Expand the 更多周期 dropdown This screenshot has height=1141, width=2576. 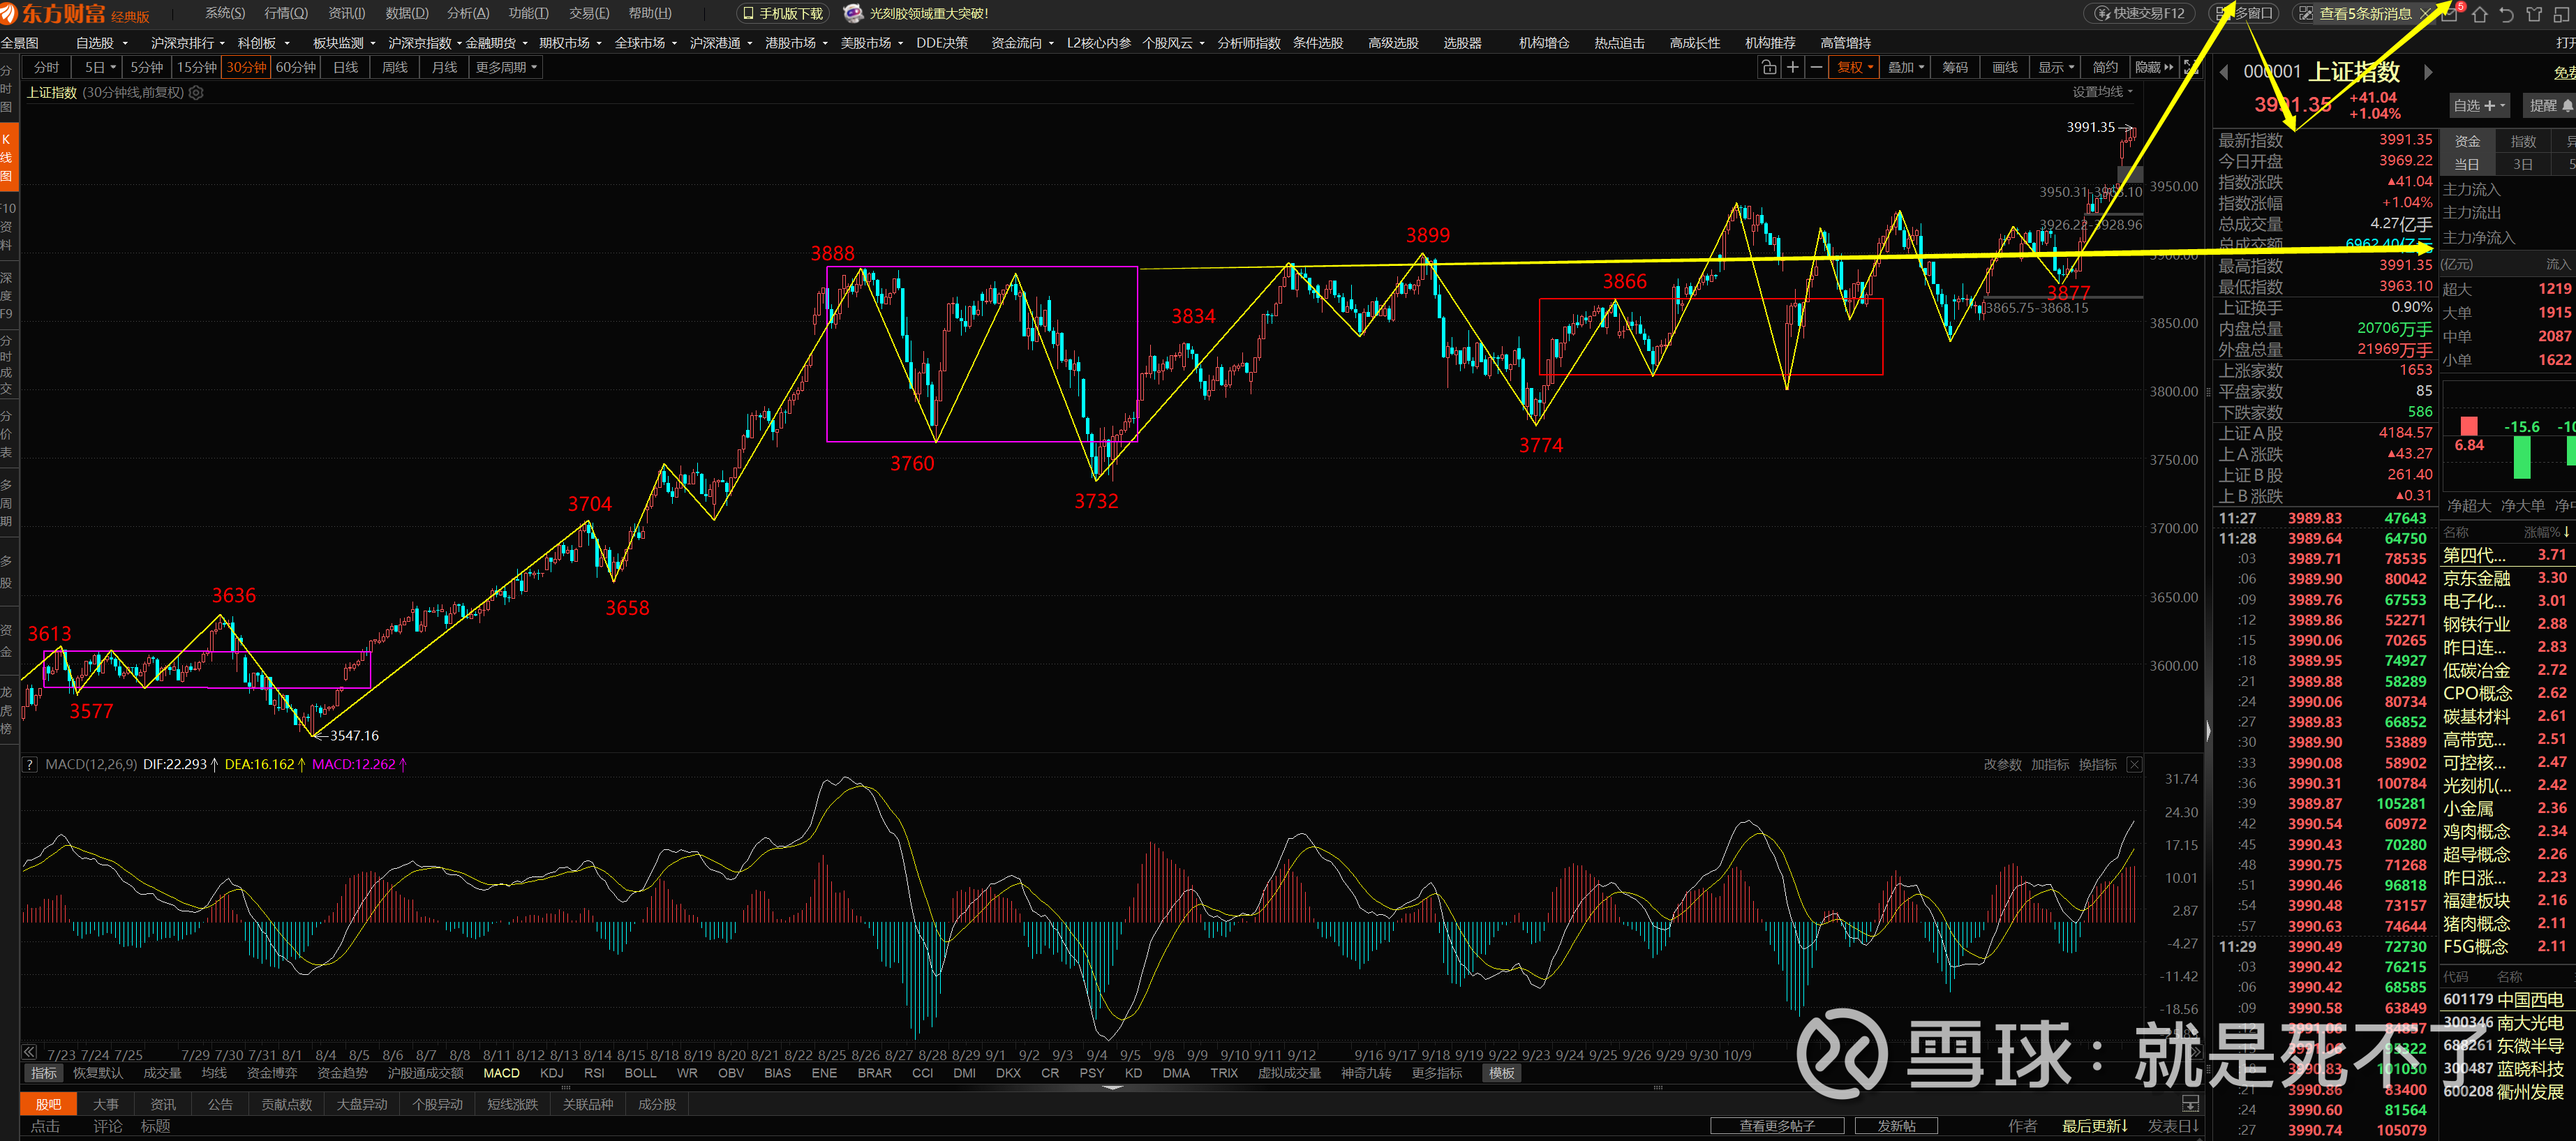pyautogui.click(x=506, y=67)
